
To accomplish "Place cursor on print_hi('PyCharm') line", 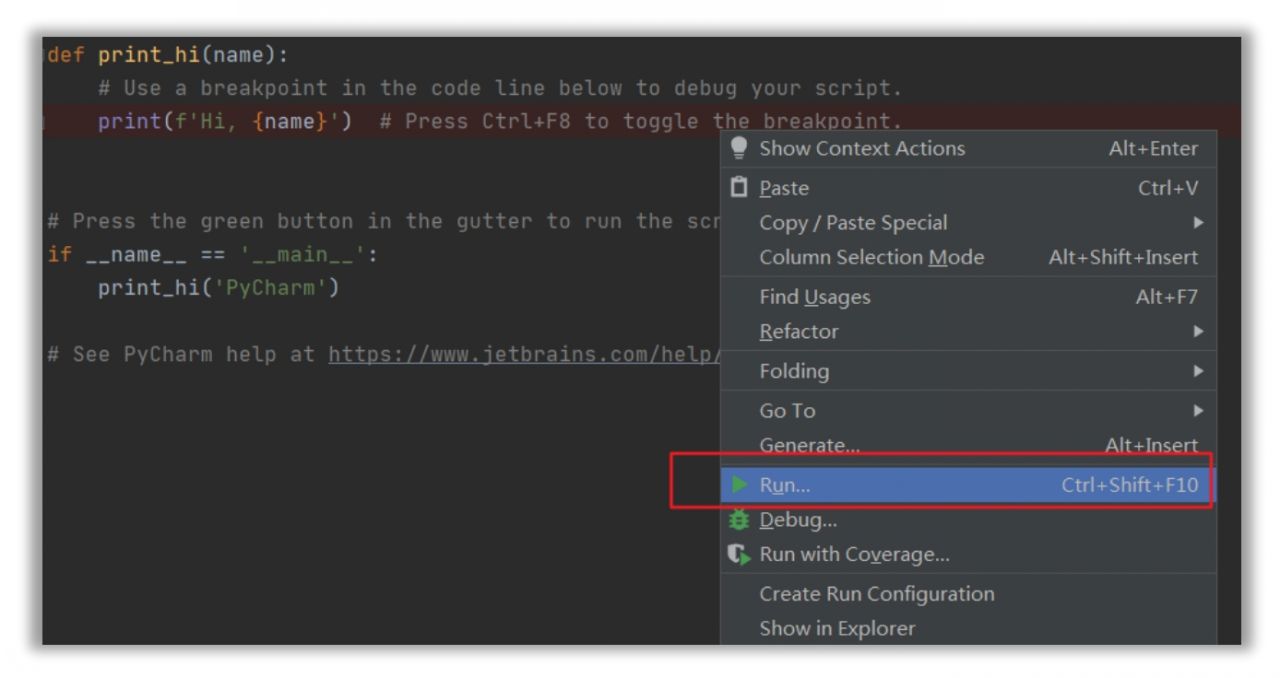I will [219, 288].
